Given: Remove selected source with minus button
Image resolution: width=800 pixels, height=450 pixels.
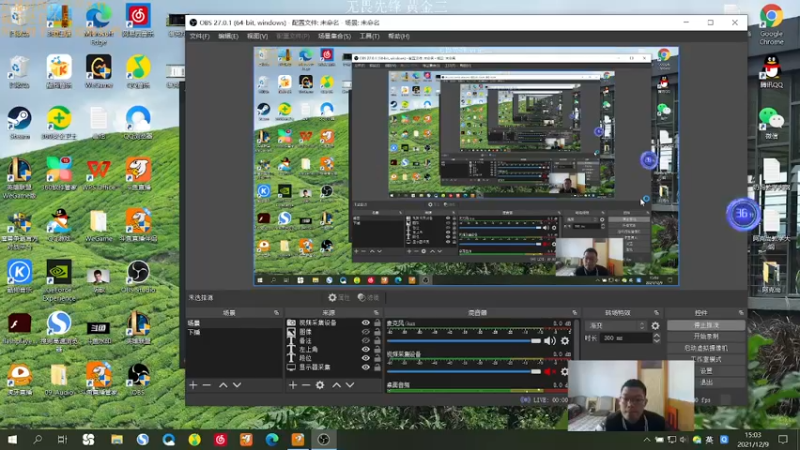Looking at the screenshot, I should pyautogui.click(x=306, y=385).
